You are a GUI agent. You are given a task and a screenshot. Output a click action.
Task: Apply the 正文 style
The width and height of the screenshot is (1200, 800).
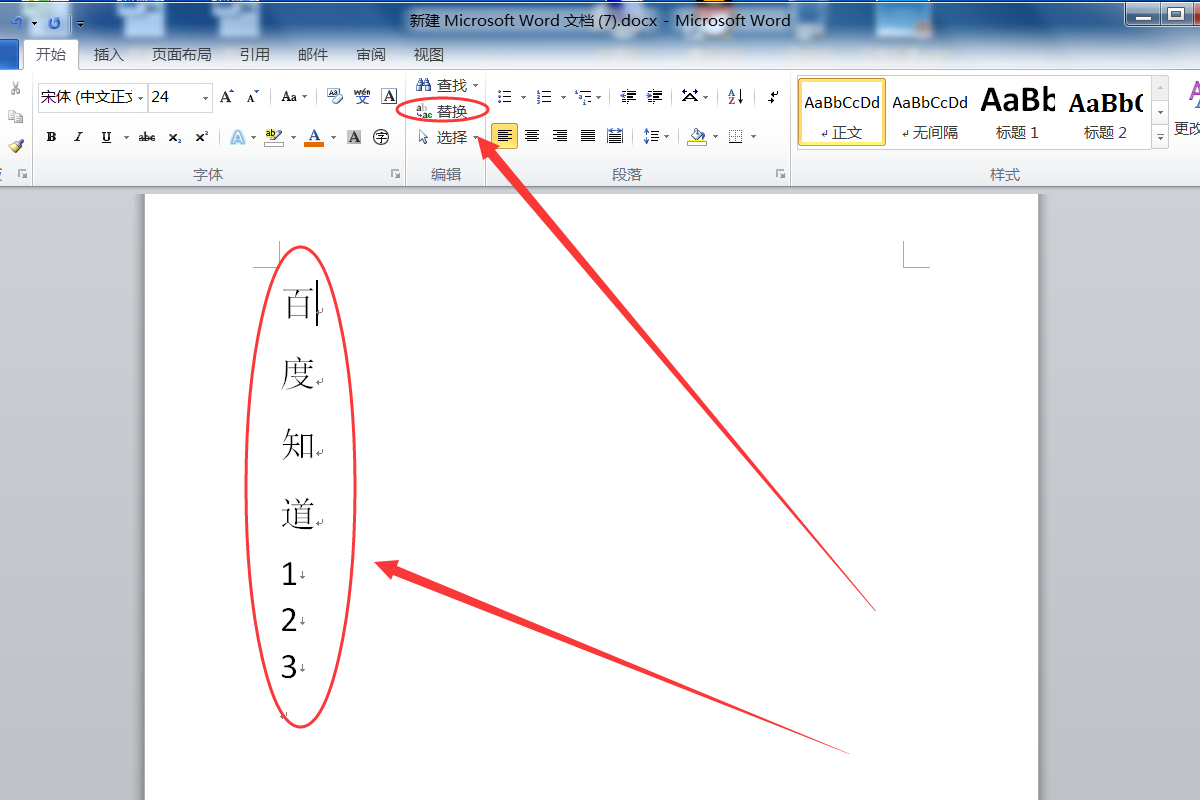click(842, 112)
